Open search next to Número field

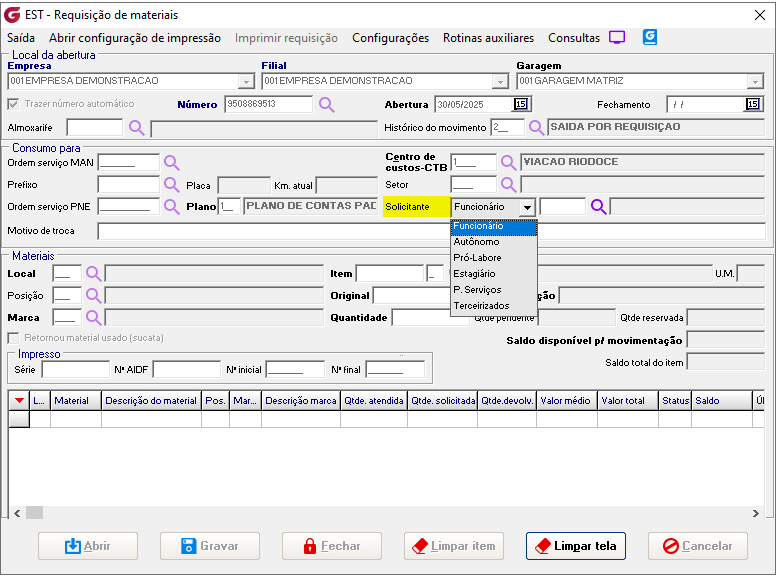tap(327, 104)
